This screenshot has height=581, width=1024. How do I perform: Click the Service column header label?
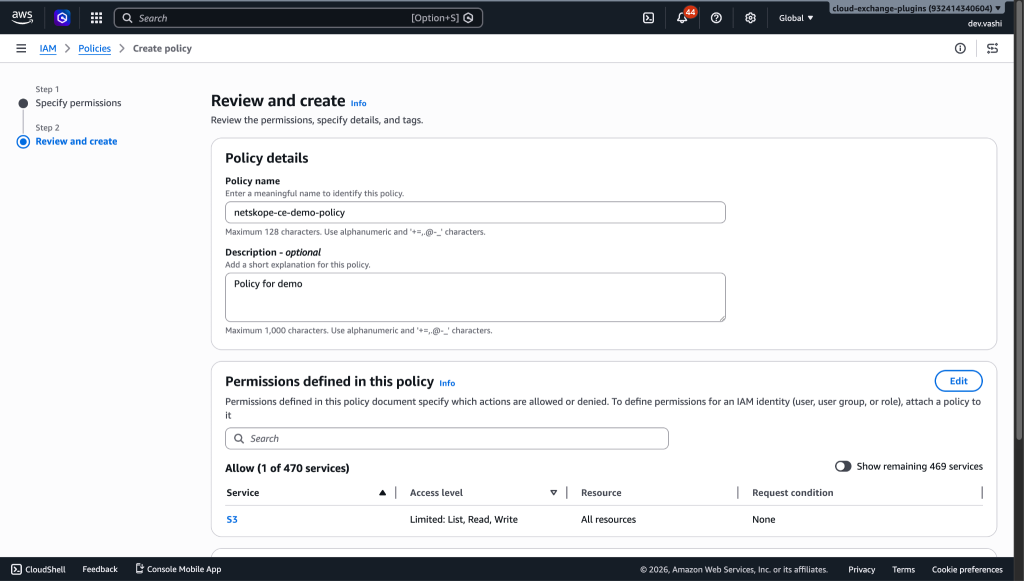pyautogui.click(x=243, y=493)
